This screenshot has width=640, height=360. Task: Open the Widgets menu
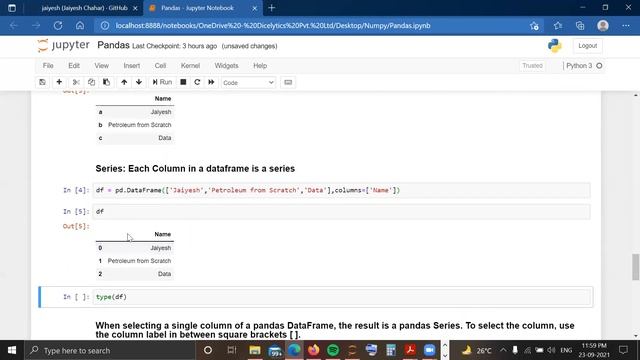[x=226, y=66]
